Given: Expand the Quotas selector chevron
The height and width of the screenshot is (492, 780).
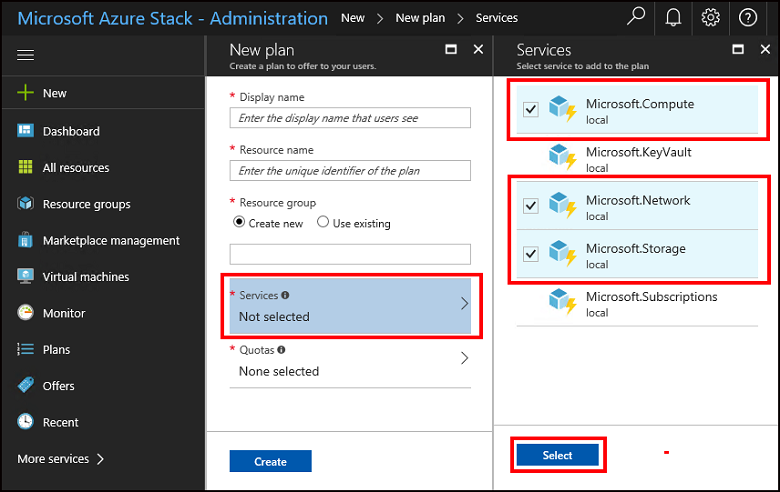Looking at the screenshot, I should pyautogui.click(x=464, y=359).
